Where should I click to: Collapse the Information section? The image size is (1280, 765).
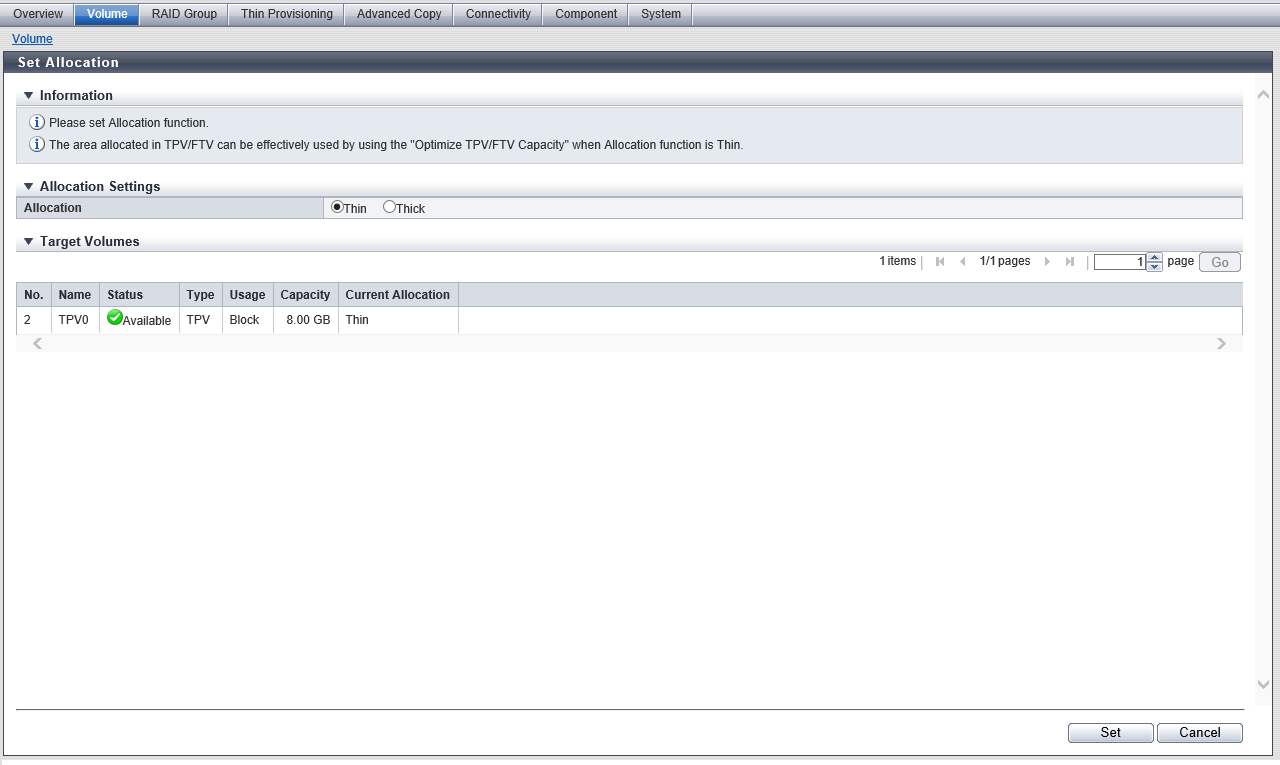click(29, 96)
